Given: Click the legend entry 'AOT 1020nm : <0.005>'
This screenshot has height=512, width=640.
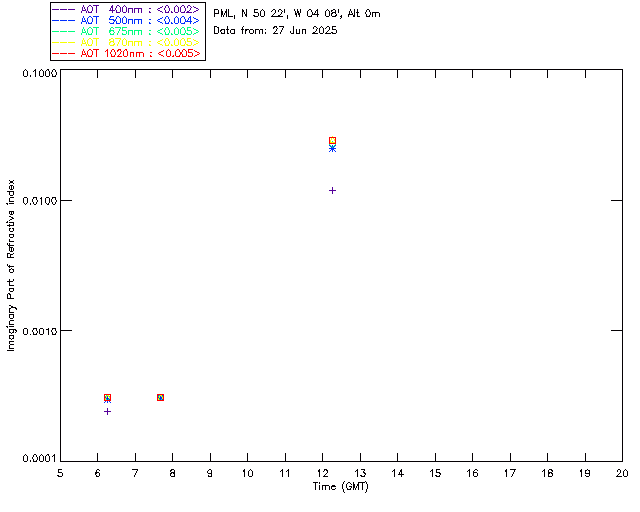Looking at the screenshot, I should point(126,53).
